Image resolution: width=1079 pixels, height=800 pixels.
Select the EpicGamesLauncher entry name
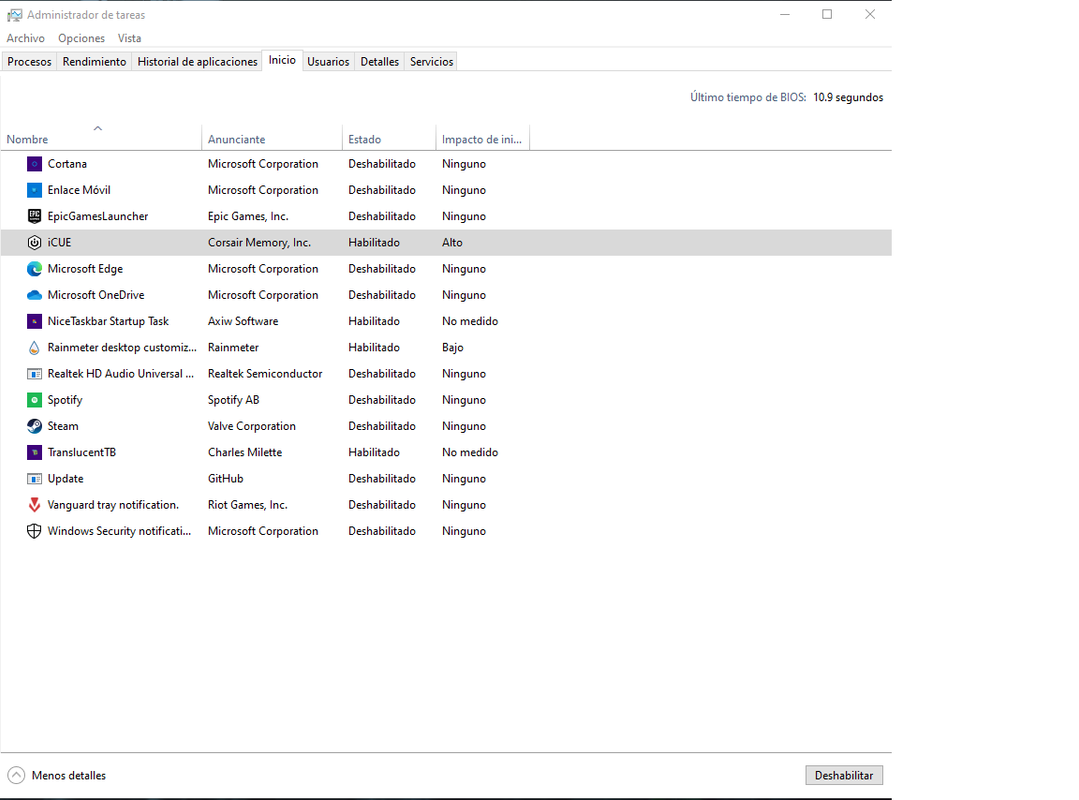98,216
